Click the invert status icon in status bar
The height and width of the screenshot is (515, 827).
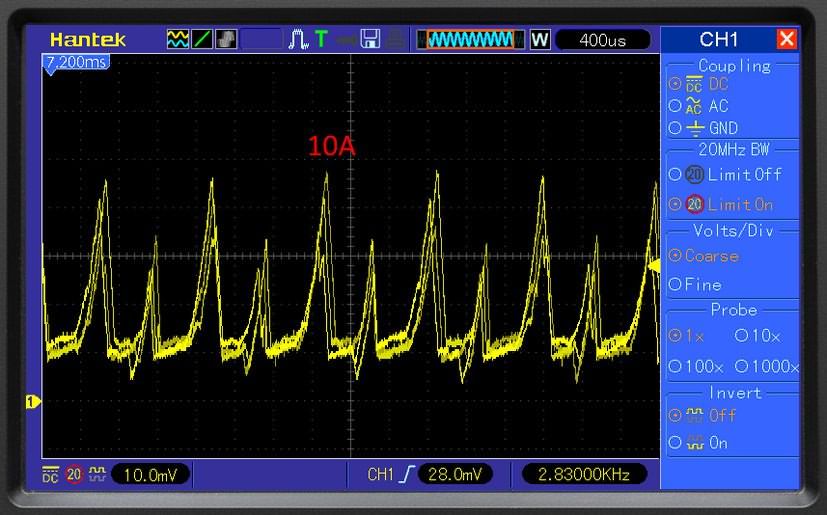[97, 474]
